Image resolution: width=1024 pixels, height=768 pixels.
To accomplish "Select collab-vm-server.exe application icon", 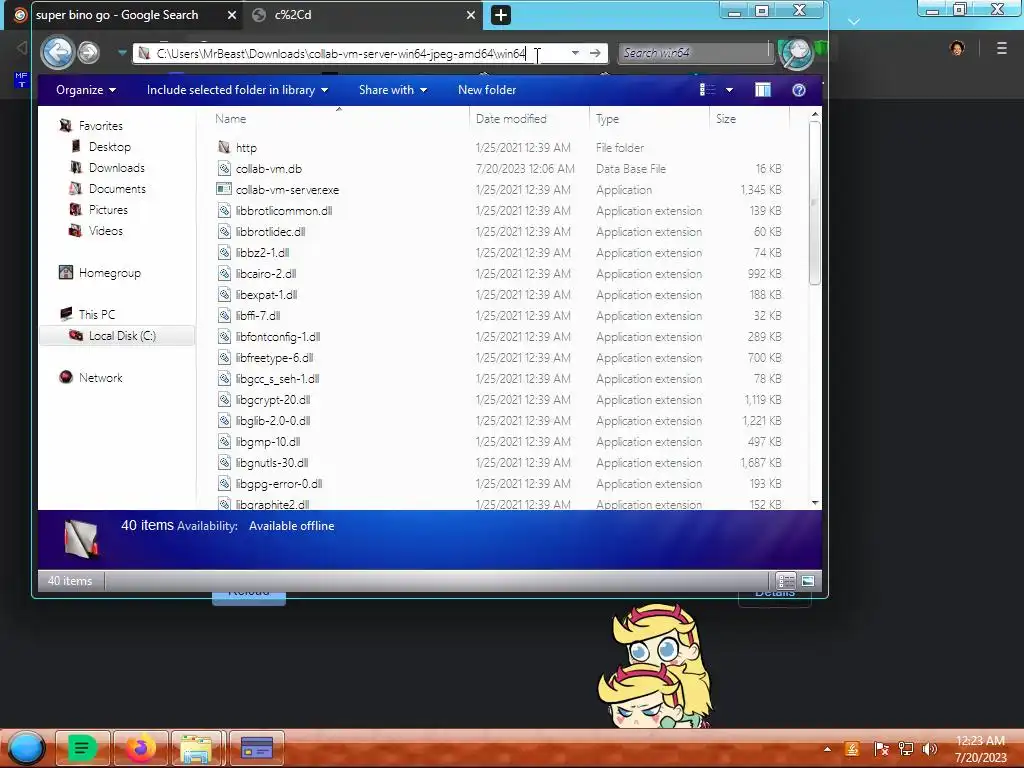I will click(224, 189).
